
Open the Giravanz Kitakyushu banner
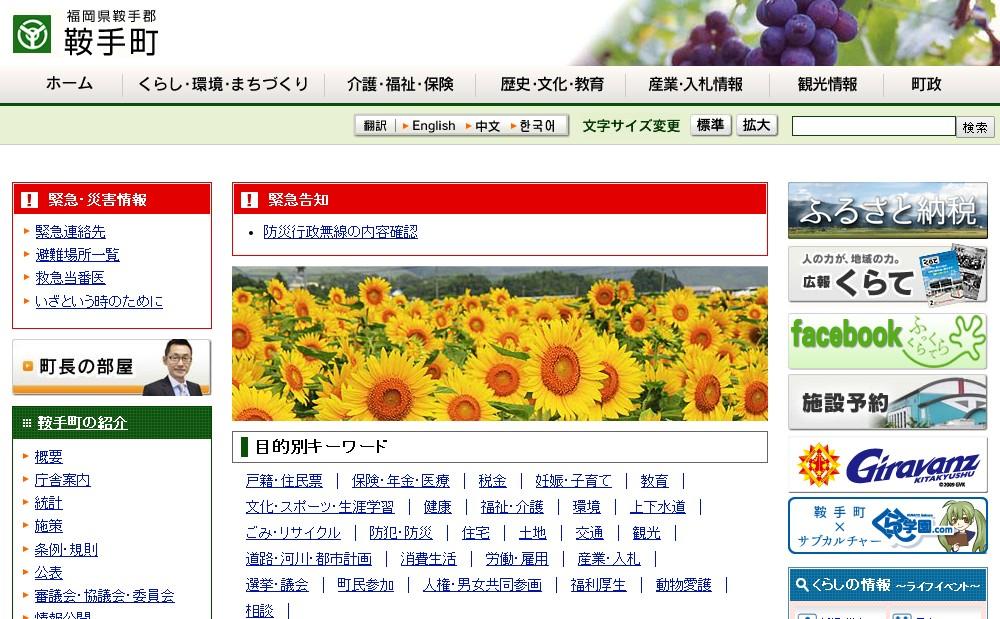point(887,465)
